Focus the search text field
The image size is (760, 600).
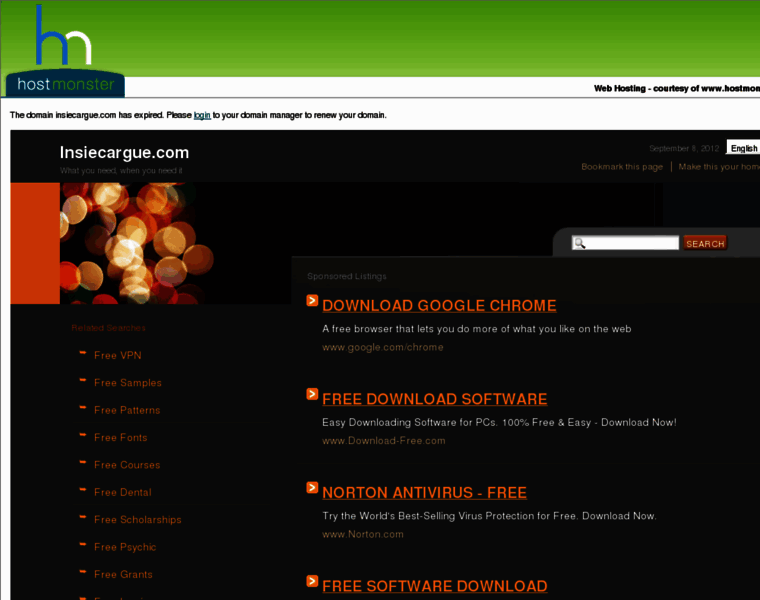click(x=625, y=243)
